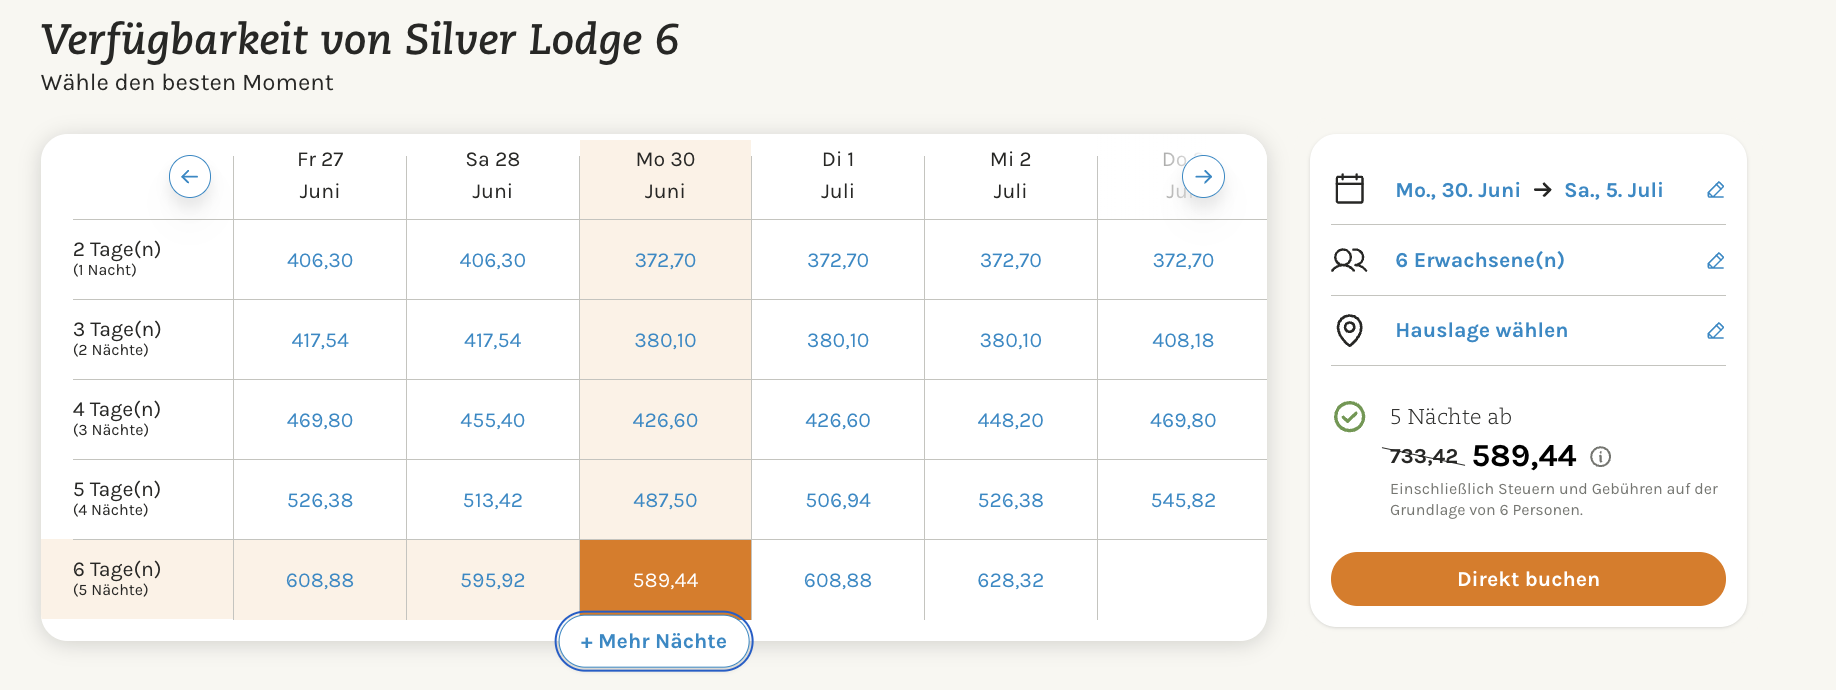This screenshot has width=1836, height=690.
Task: Open the Hauslage wählen link
Action: (1481, 330)
